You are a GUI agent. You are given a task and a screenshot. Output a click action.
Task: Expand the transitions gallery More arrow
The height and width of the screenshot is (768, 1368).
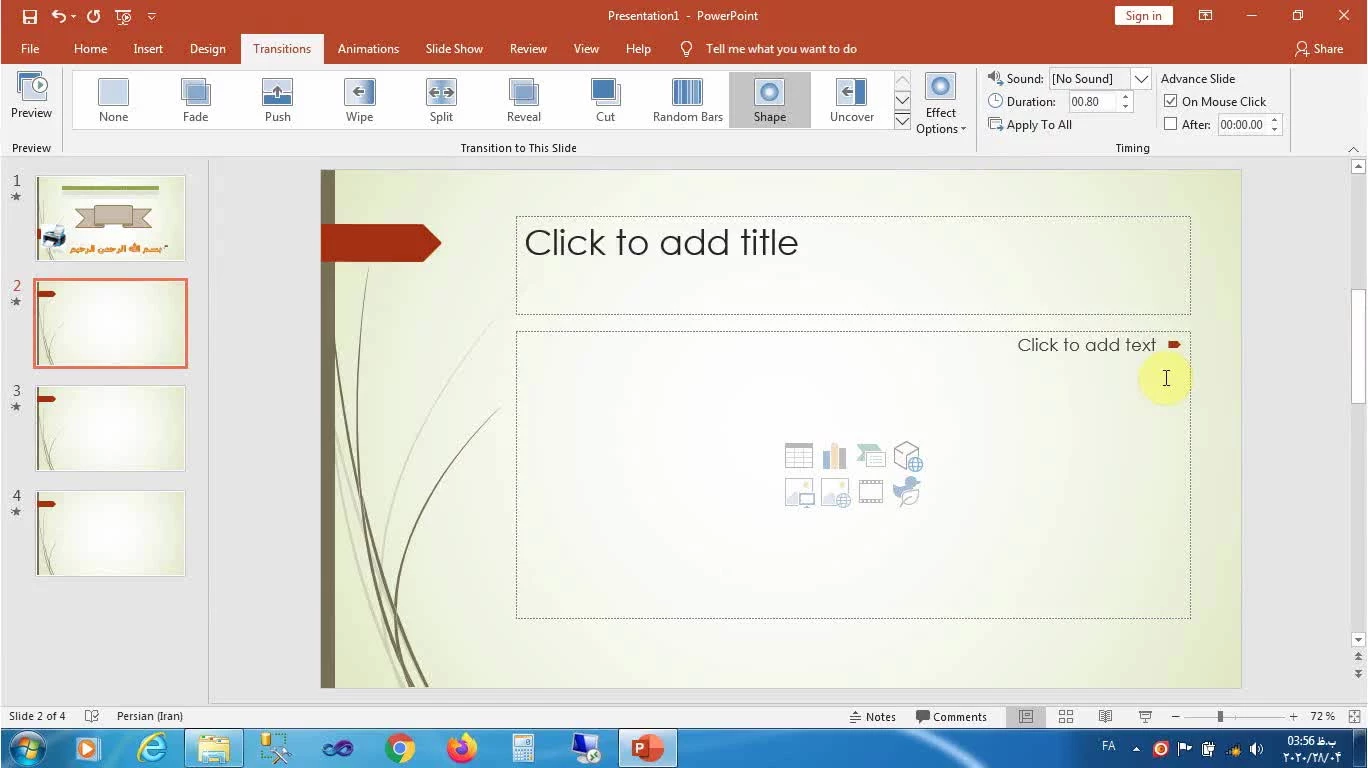[x=902, y=121]
